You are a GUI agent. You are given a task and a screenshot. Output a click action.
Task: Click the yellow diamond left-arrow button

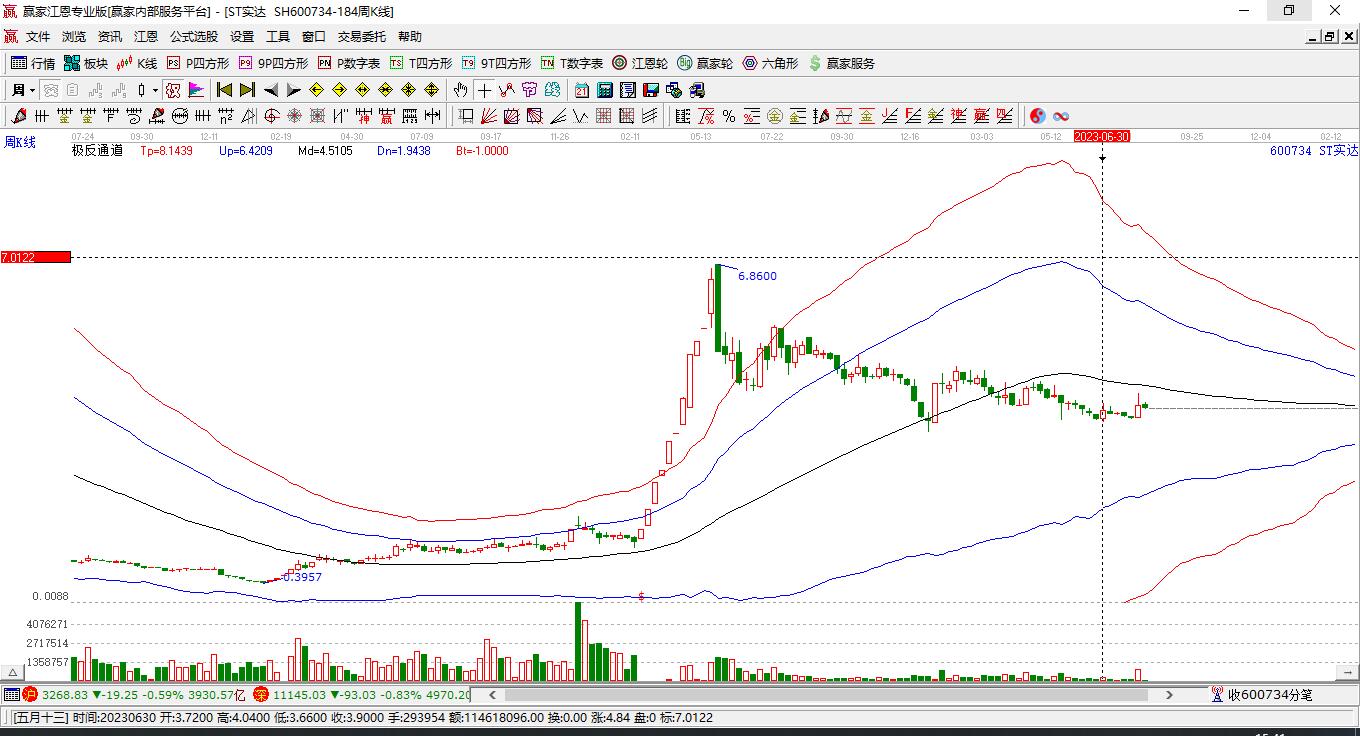[x=317, y=90]
